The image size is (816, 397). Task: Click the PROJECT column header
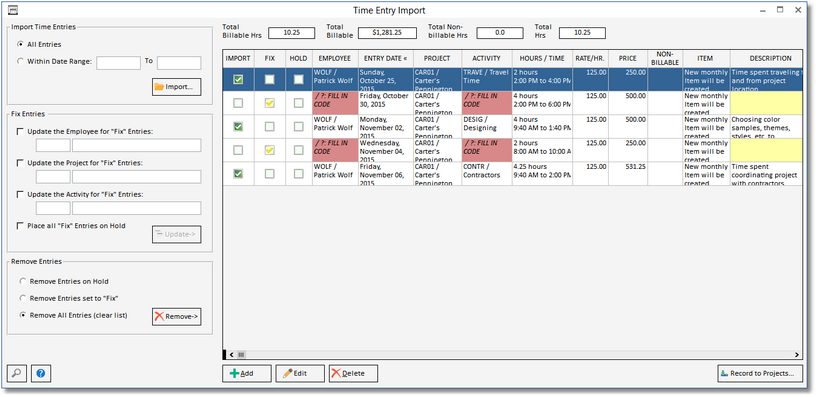(x=437, y=58)
